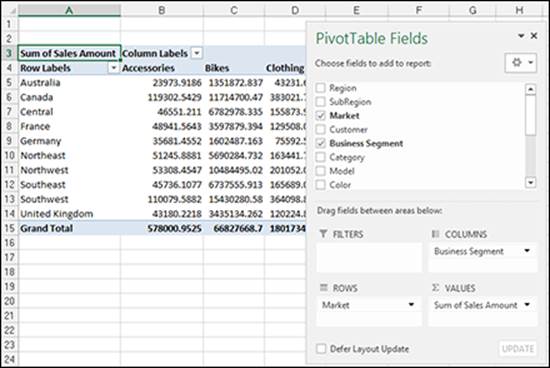Uncheck the Market field checkbox
Screen dimensions: 550x368
[x=321, y=115]
